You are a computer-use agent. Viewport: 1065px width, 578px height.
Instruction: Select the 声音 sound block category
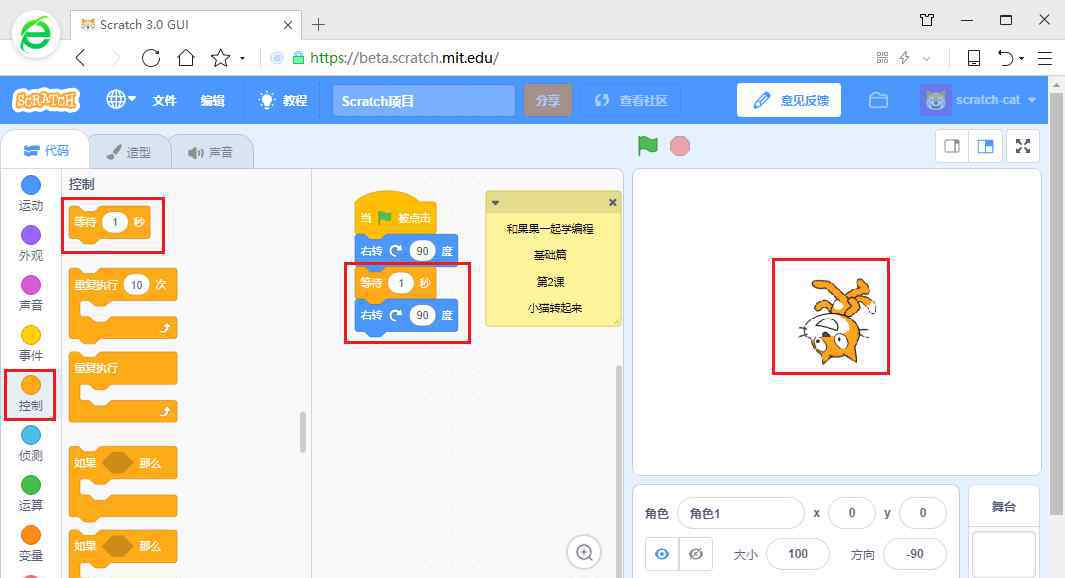[x=31, y=293]
